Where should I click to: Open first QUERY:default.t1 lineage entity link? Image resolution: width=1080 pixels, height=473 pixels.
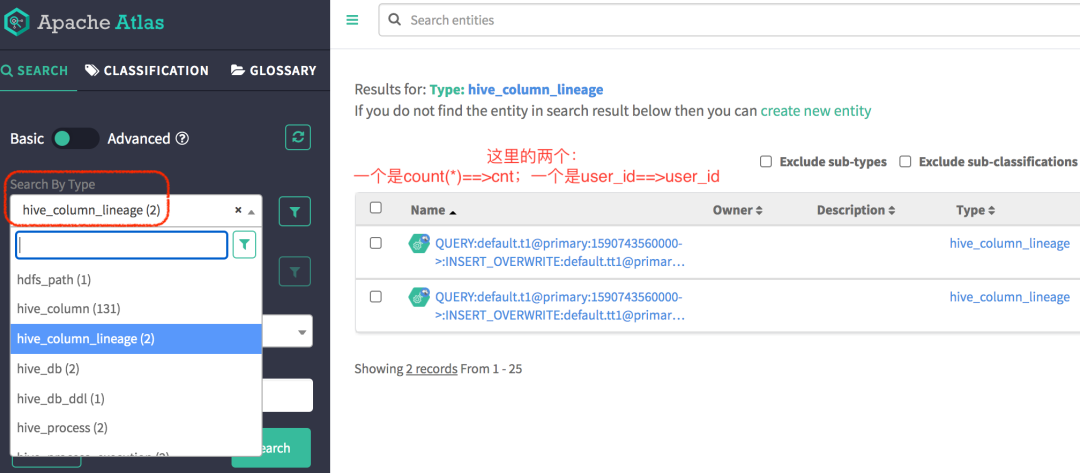[x=559, y=253]
